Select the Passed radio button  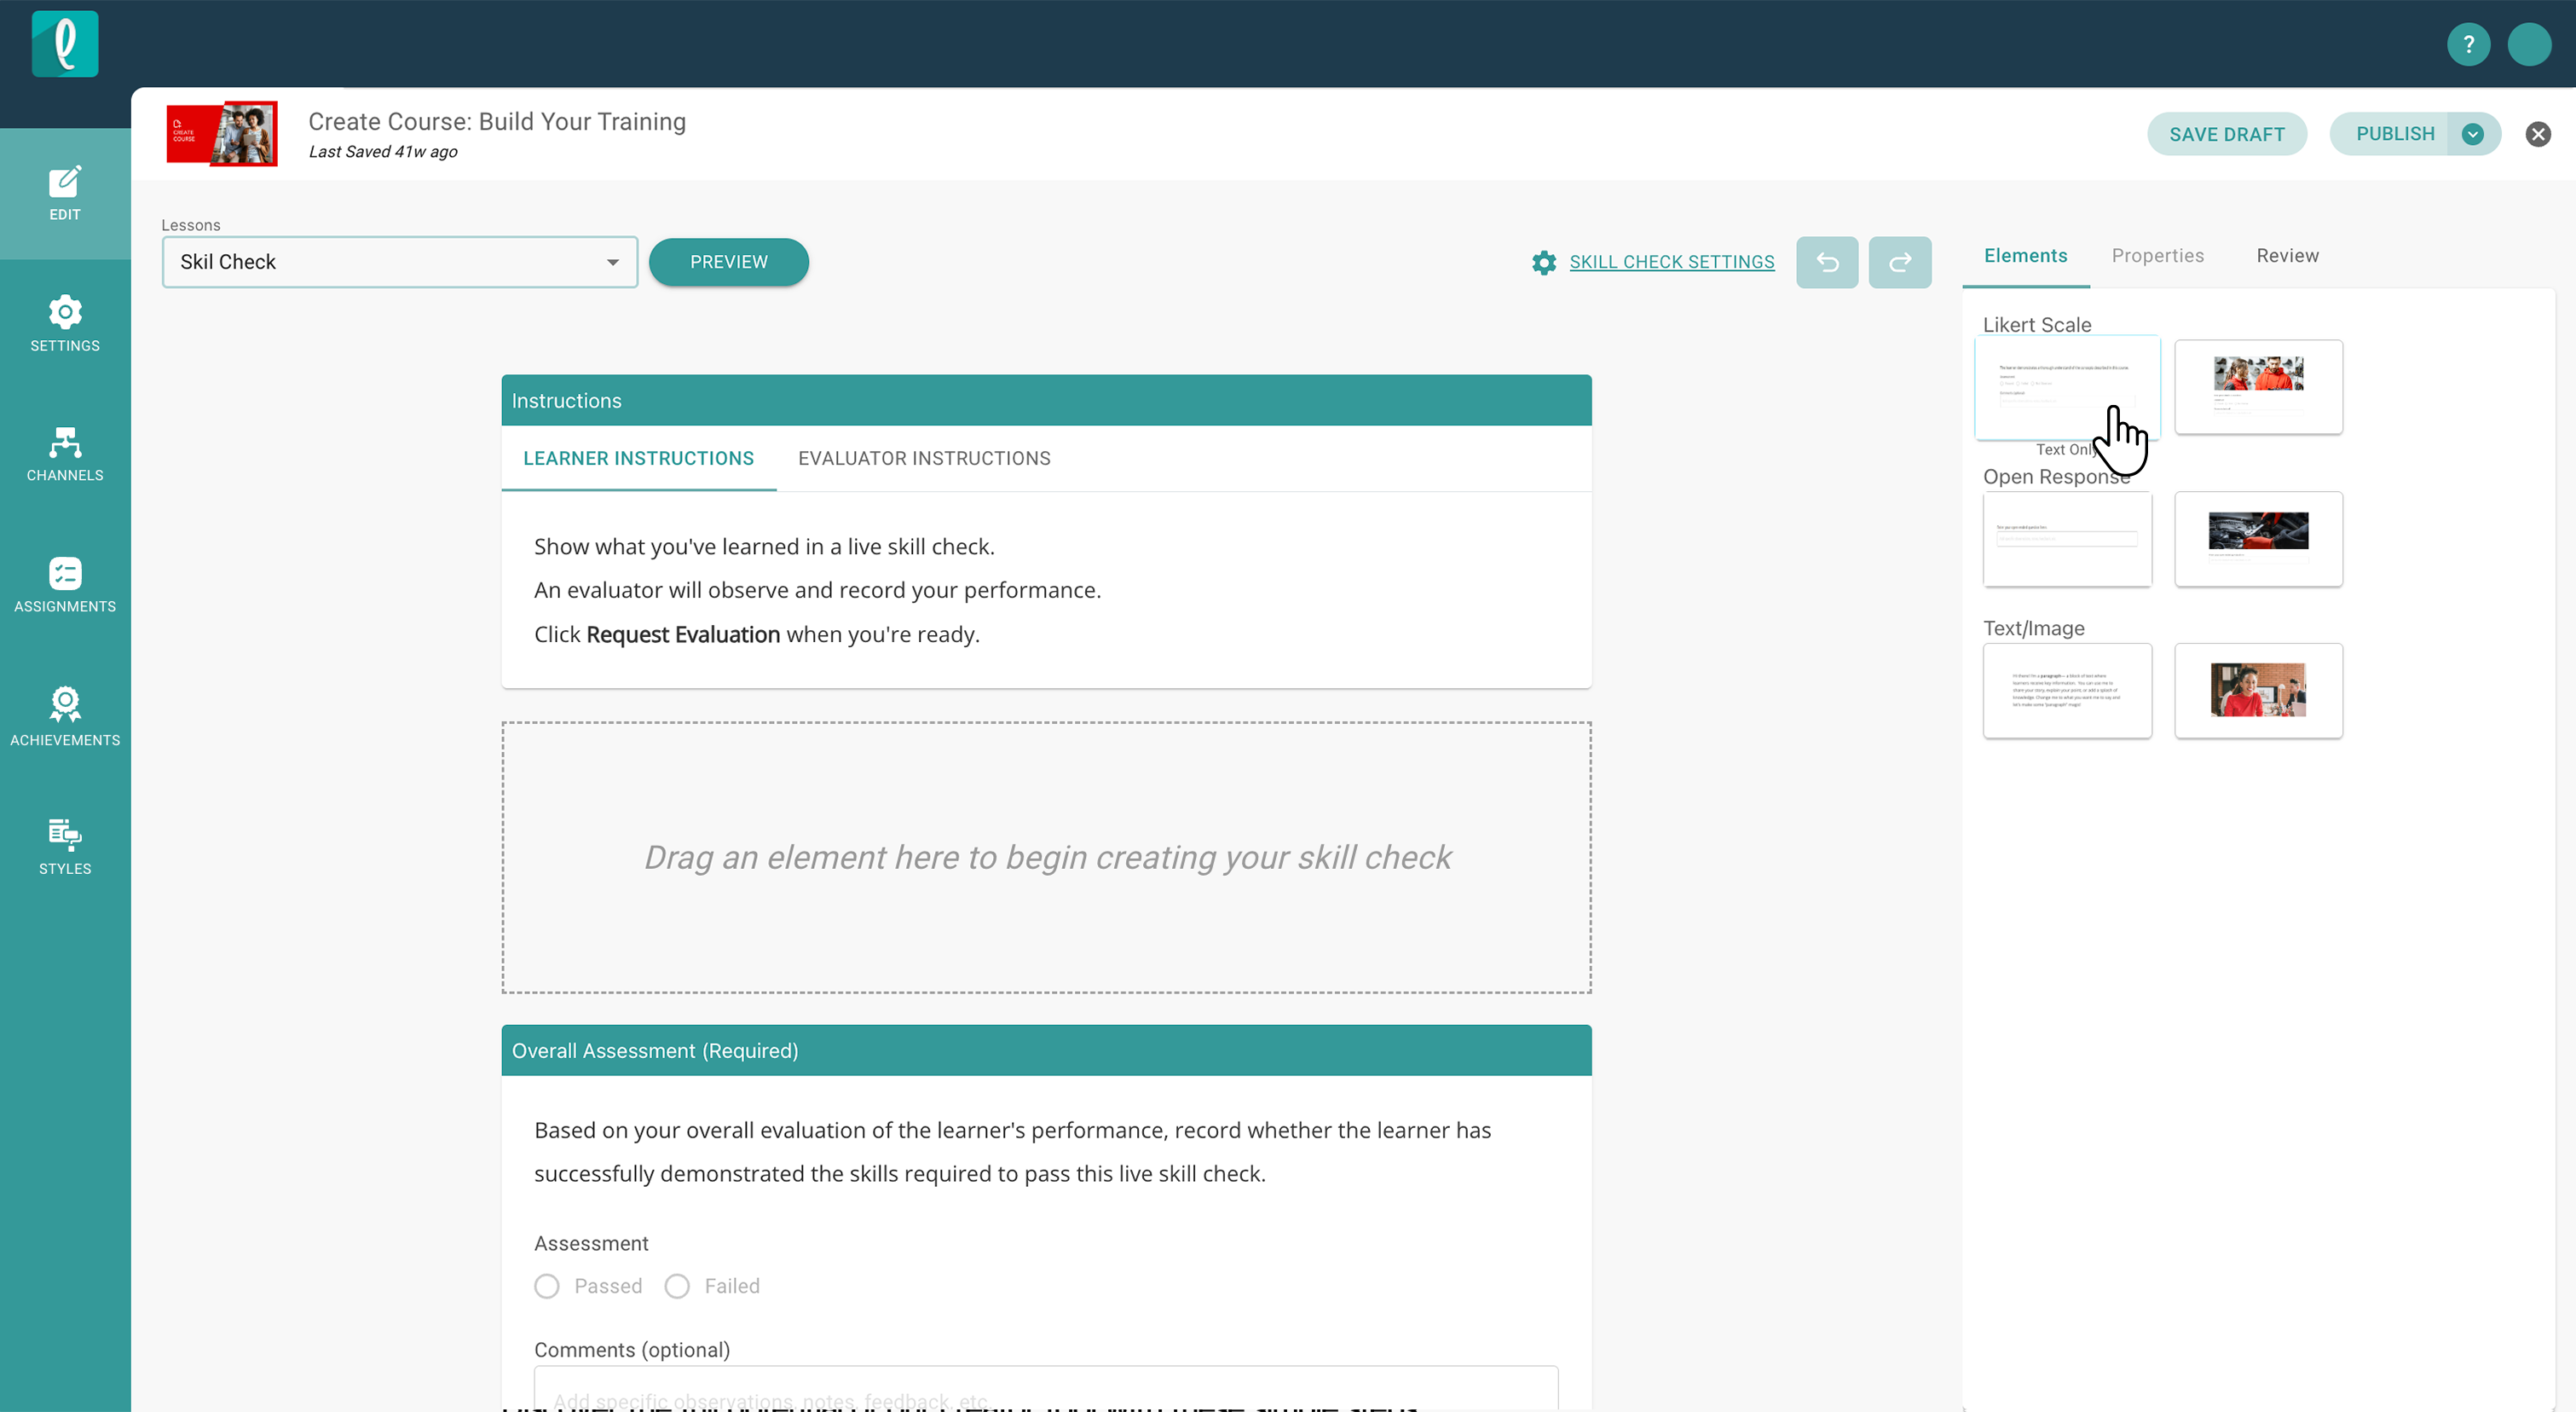click(x=547, y=1286)
